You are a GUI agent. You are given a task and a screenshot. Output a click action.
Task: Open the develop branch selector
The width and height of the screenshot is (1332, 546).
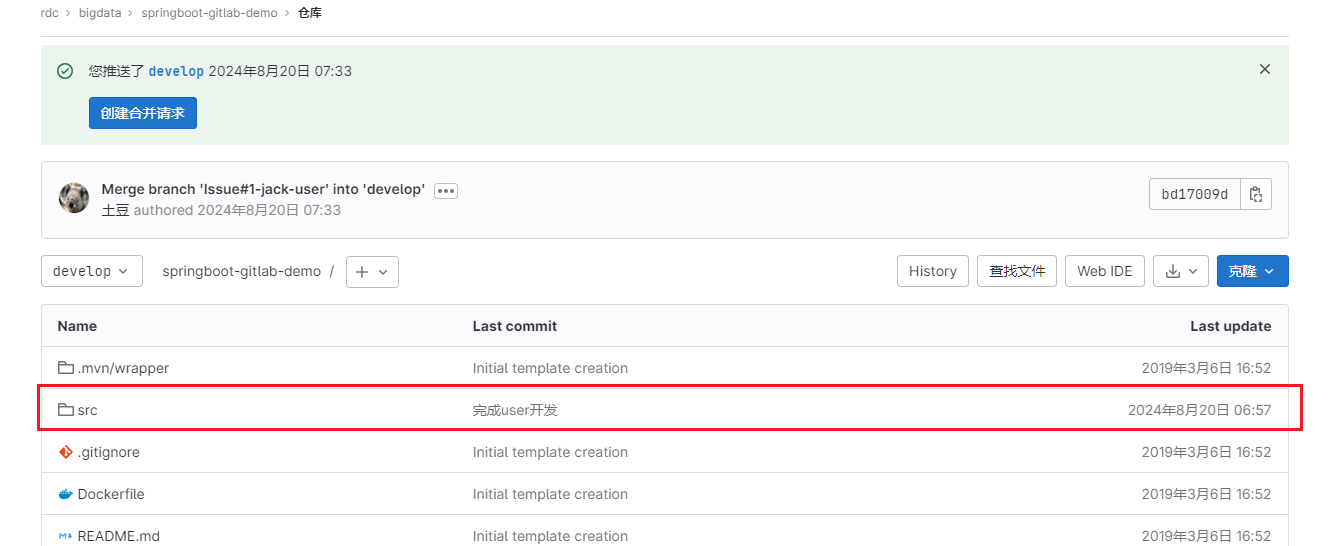click(x=91, y=271)
